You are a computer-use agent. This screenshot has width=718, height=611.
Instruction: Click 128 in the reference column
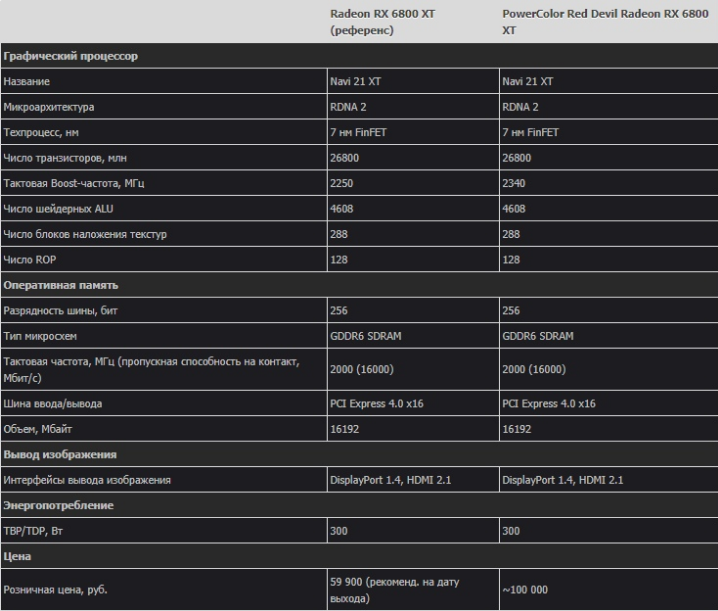click(339, 260)
